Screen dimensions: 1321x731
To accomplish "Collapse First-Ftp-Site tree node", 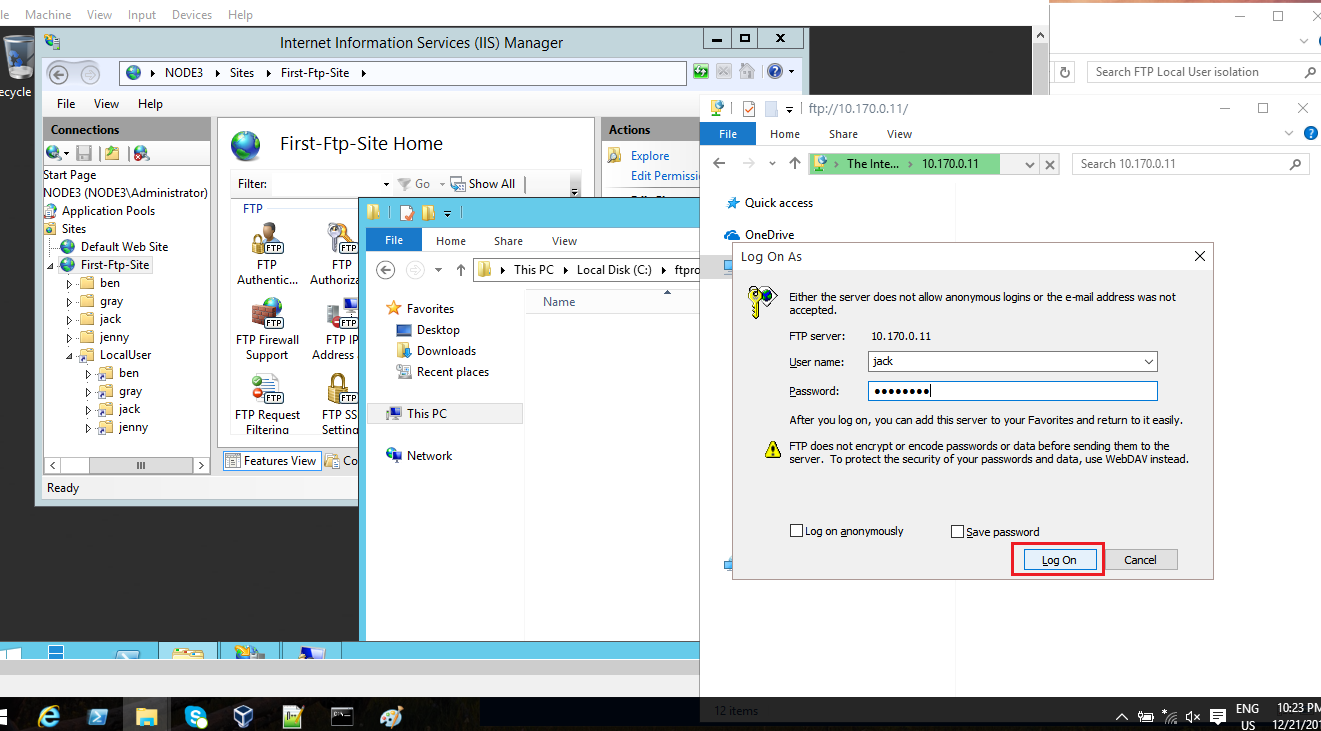I will (x=51, y=265).
